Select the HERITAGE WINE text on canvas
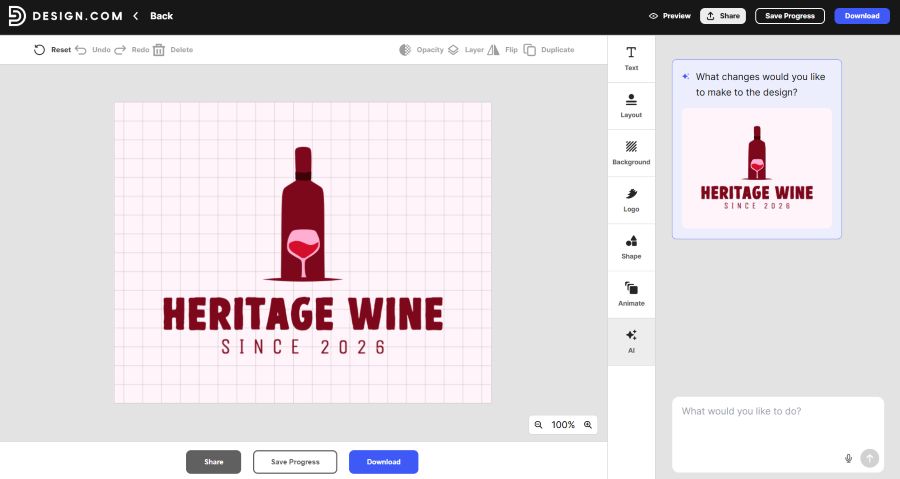This screenshot has height=479, width=900. (303, 314)
